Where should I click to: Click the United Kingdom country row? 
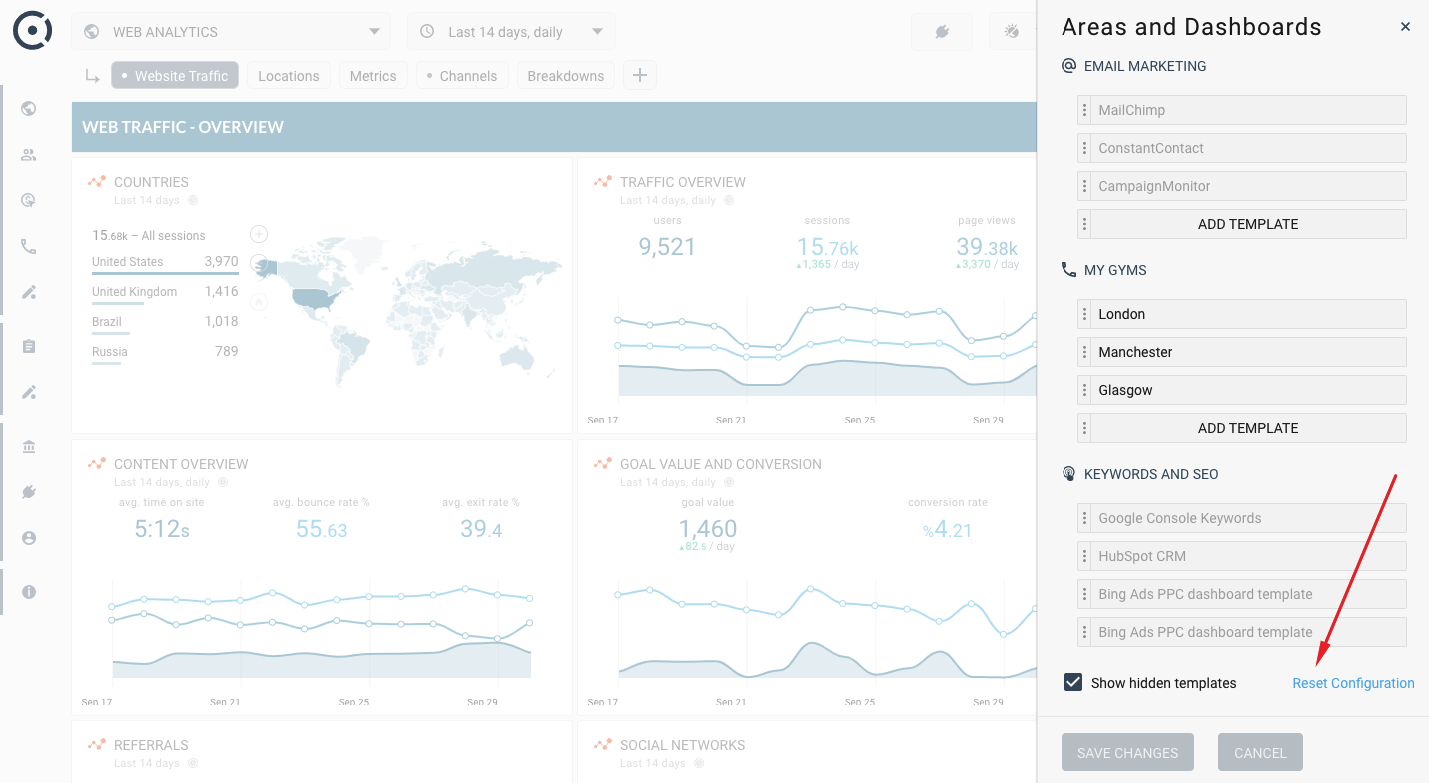tap(165, 292)
